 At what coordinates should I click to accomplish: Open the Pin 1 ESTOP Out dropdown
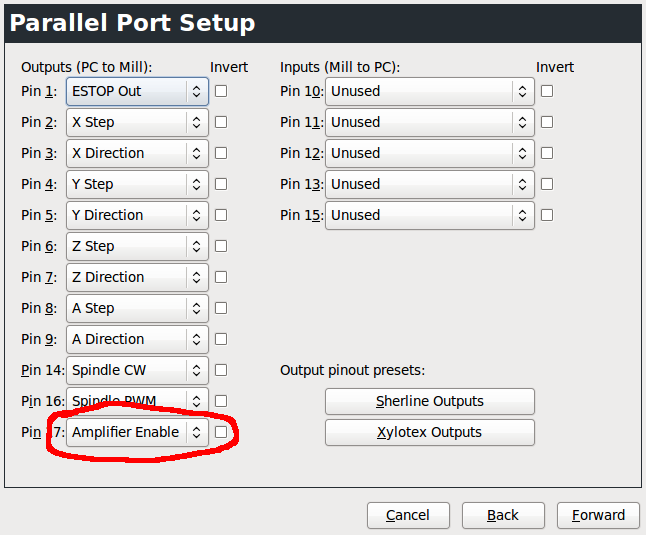tap(137, 91)
